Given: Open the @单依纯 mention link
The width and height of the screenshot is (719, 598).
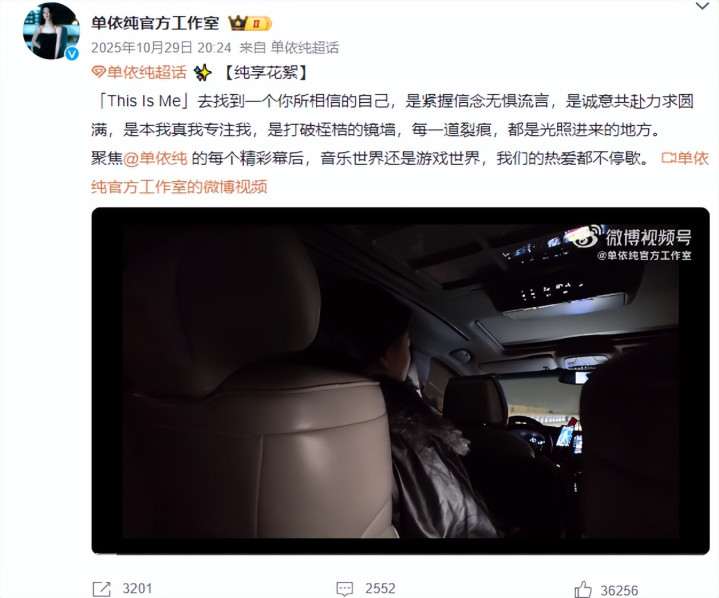Looking at the screenshot, I should pyautogui.click(x=155, y=159).
